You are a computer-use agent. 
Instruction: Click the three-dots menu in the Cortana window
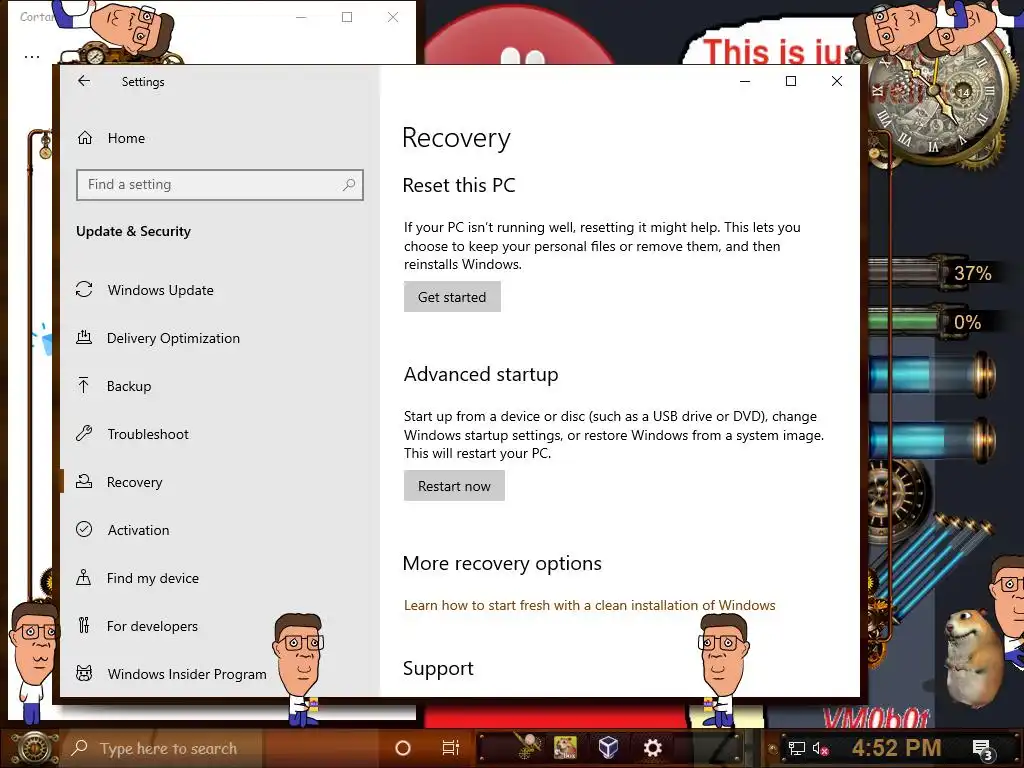pyautogui.click(x=32, y=57)
